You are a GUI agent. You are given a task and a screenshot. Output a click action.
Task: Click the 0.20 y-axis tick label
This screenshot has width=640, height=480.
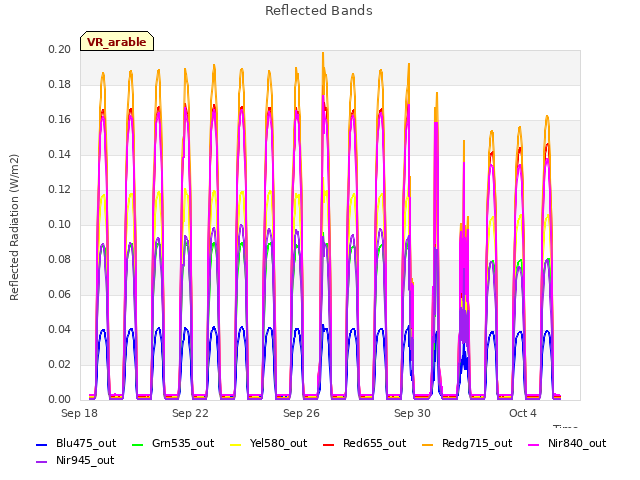[x=60, y=49]
